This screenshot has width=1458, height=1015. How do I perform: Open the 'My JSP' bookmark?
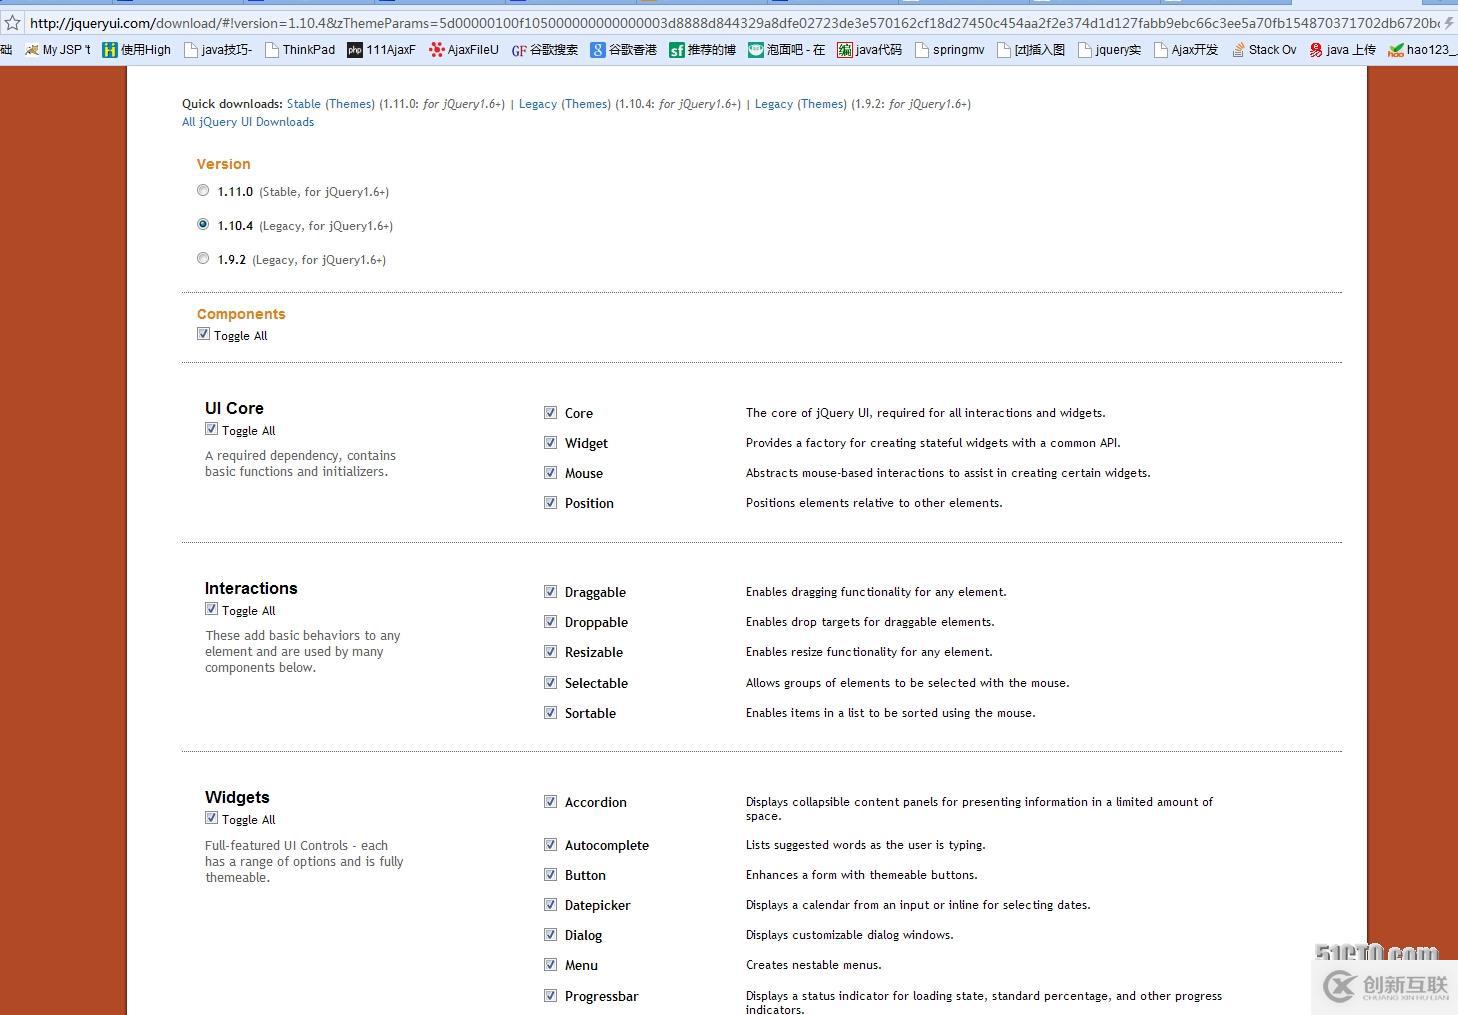[x=57, y=50]
